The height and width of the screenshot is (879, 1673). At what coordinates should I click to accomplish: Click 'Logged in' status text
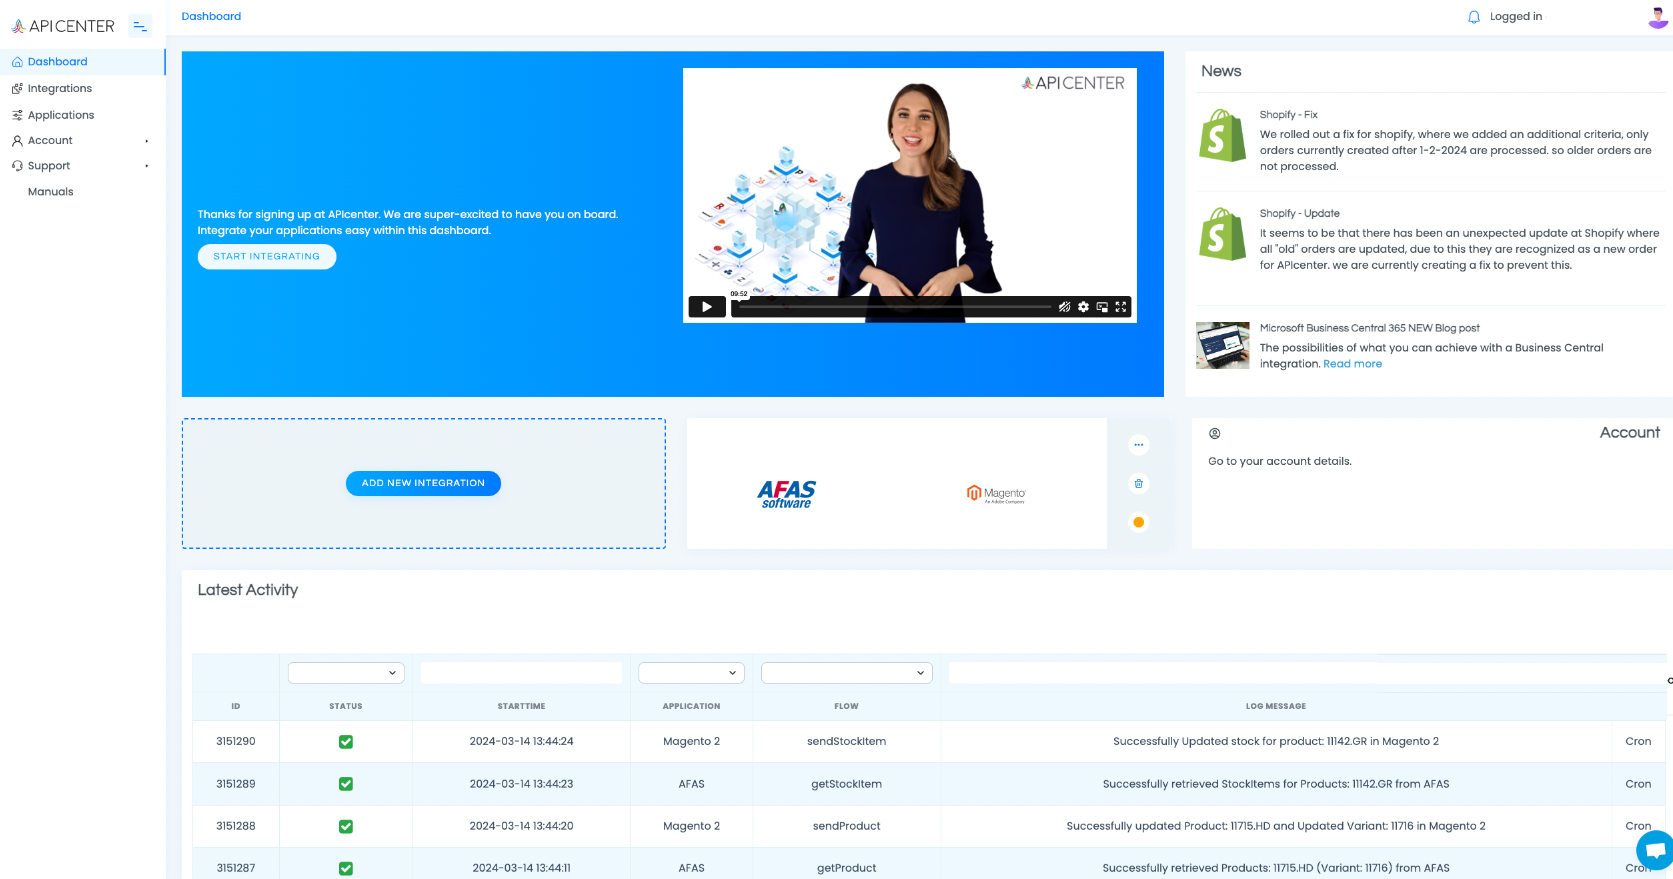click(x=1516, y=17)
